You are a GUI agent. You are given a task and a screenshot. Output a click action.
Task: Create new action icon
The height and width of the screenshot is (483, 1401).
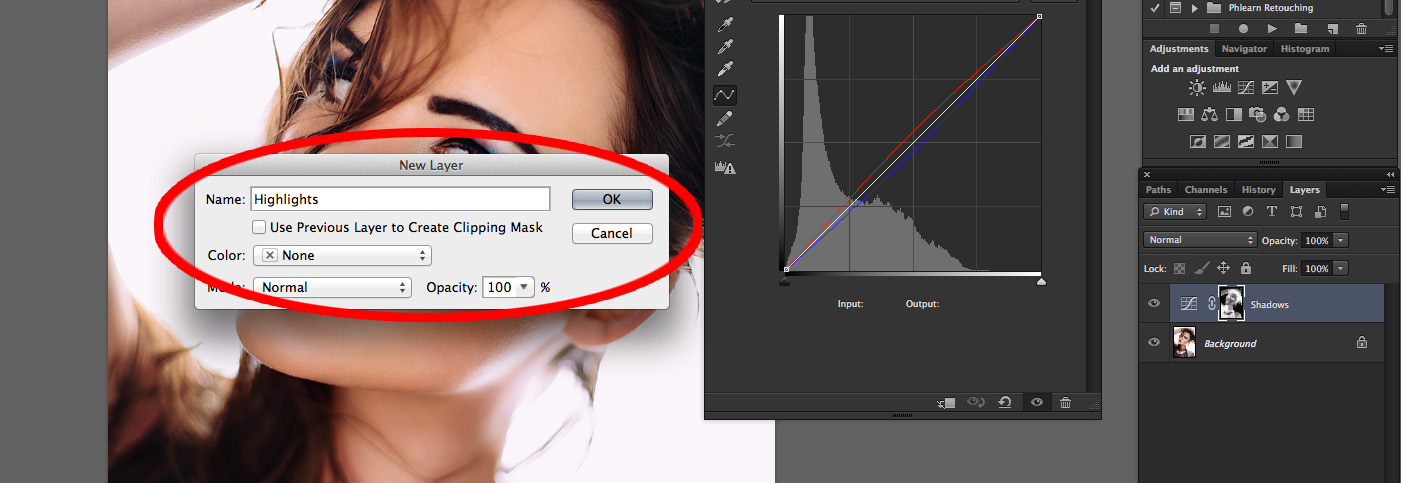[1332, 29]
